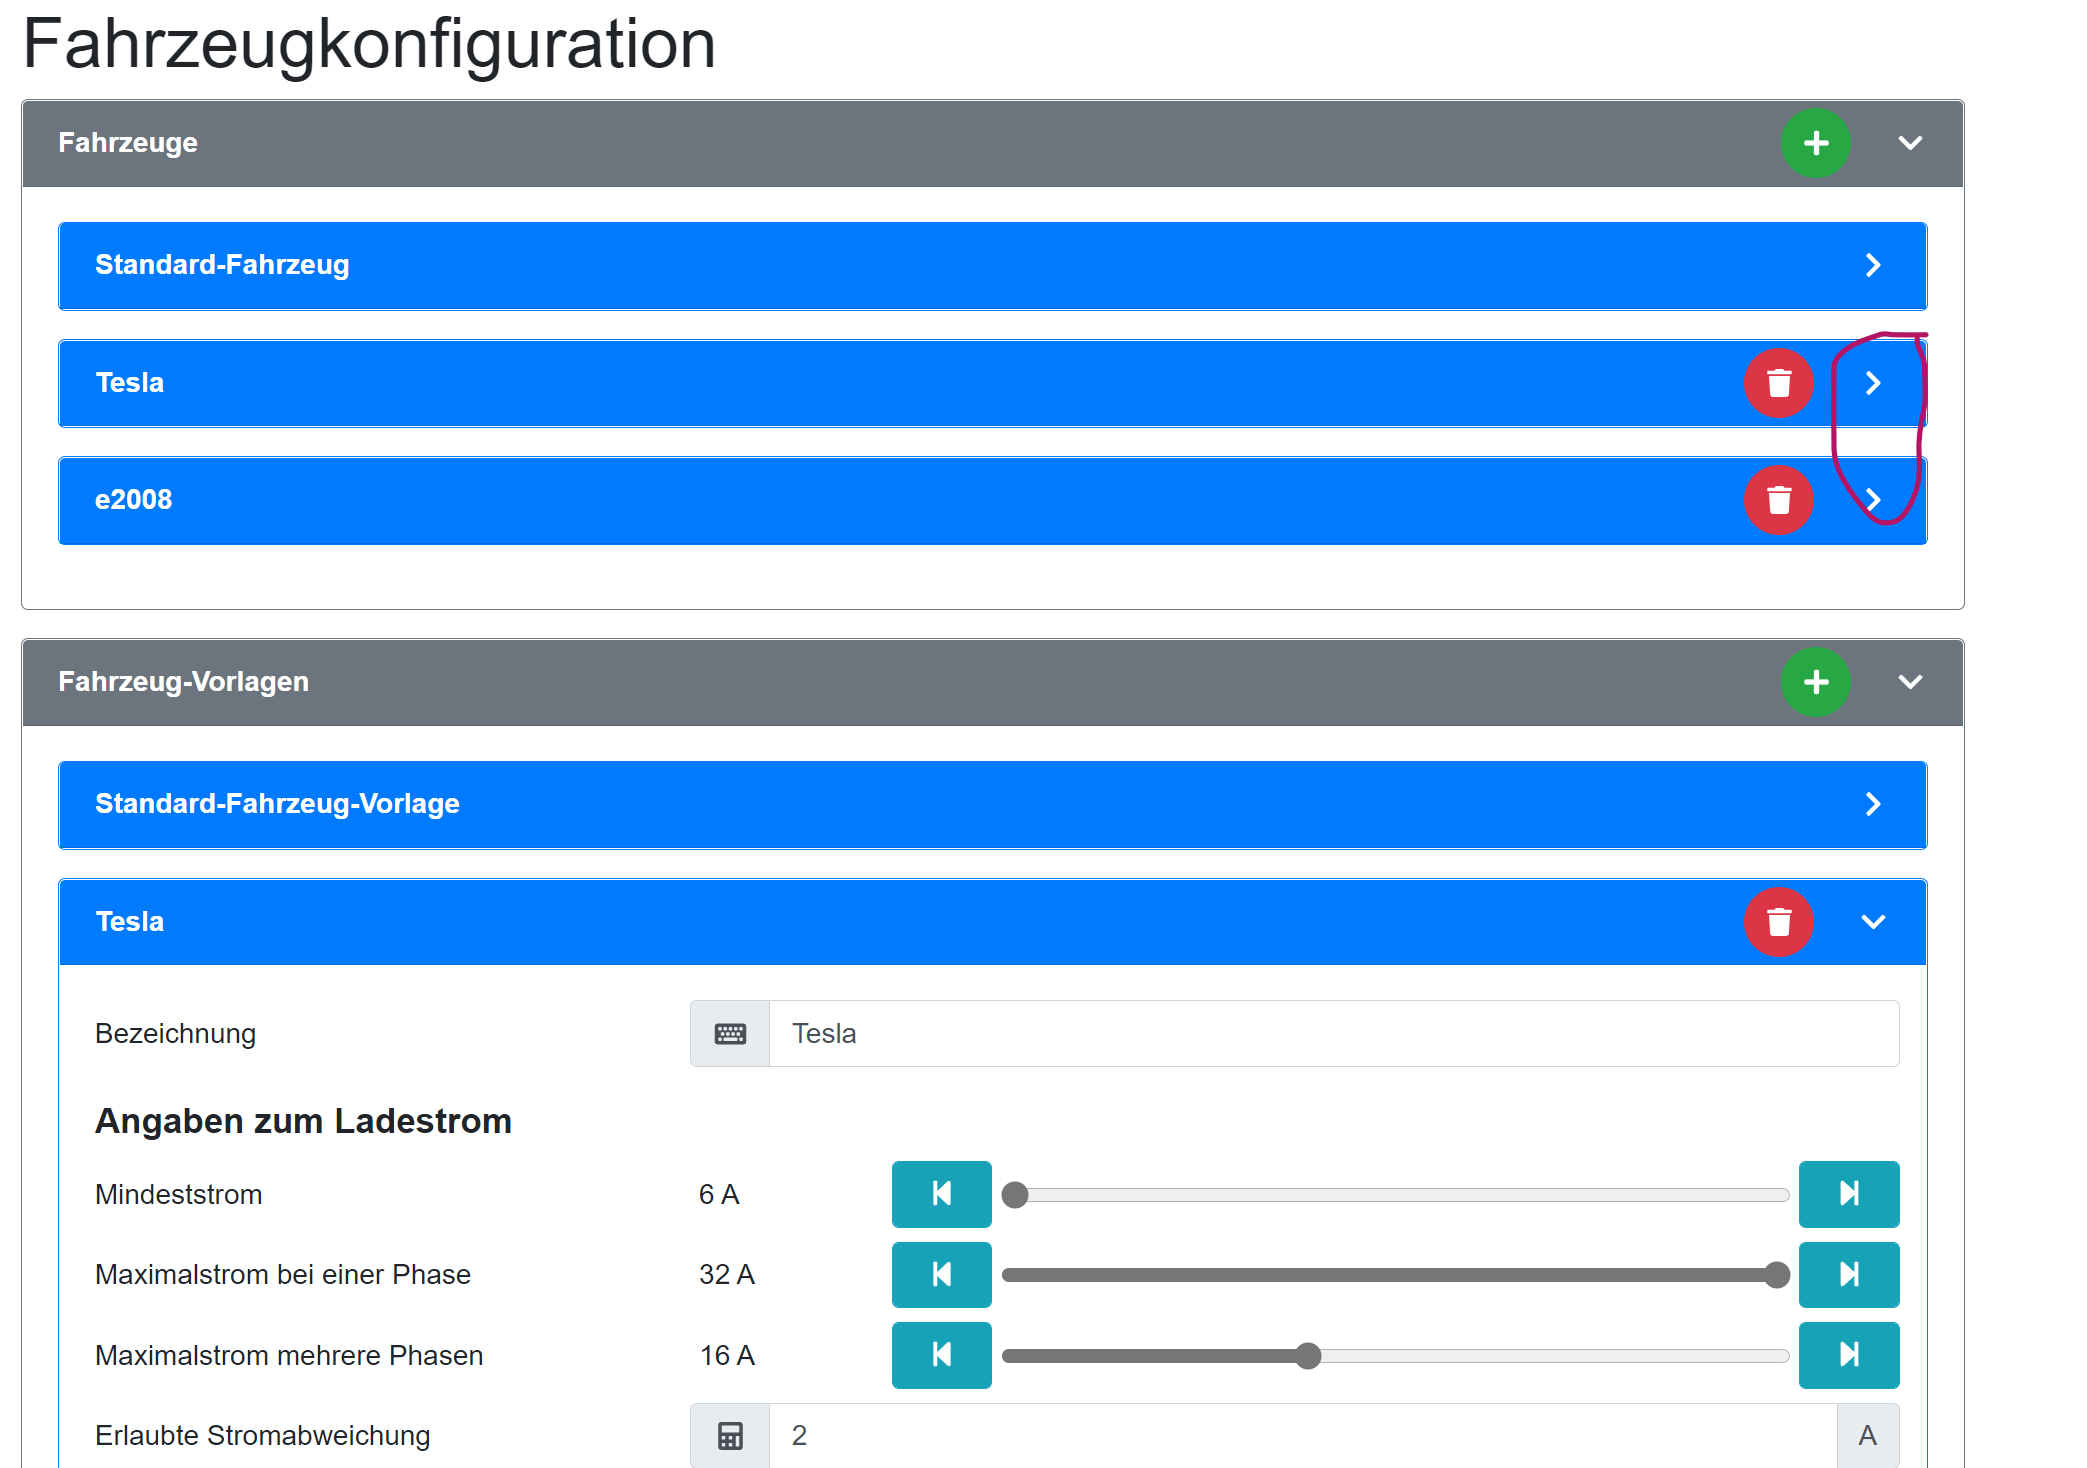Decrease Maximalstrom bei einer Phase value
Image resolution: width=2087 pixels, height=1468 pixels.
coord(941,1274)
